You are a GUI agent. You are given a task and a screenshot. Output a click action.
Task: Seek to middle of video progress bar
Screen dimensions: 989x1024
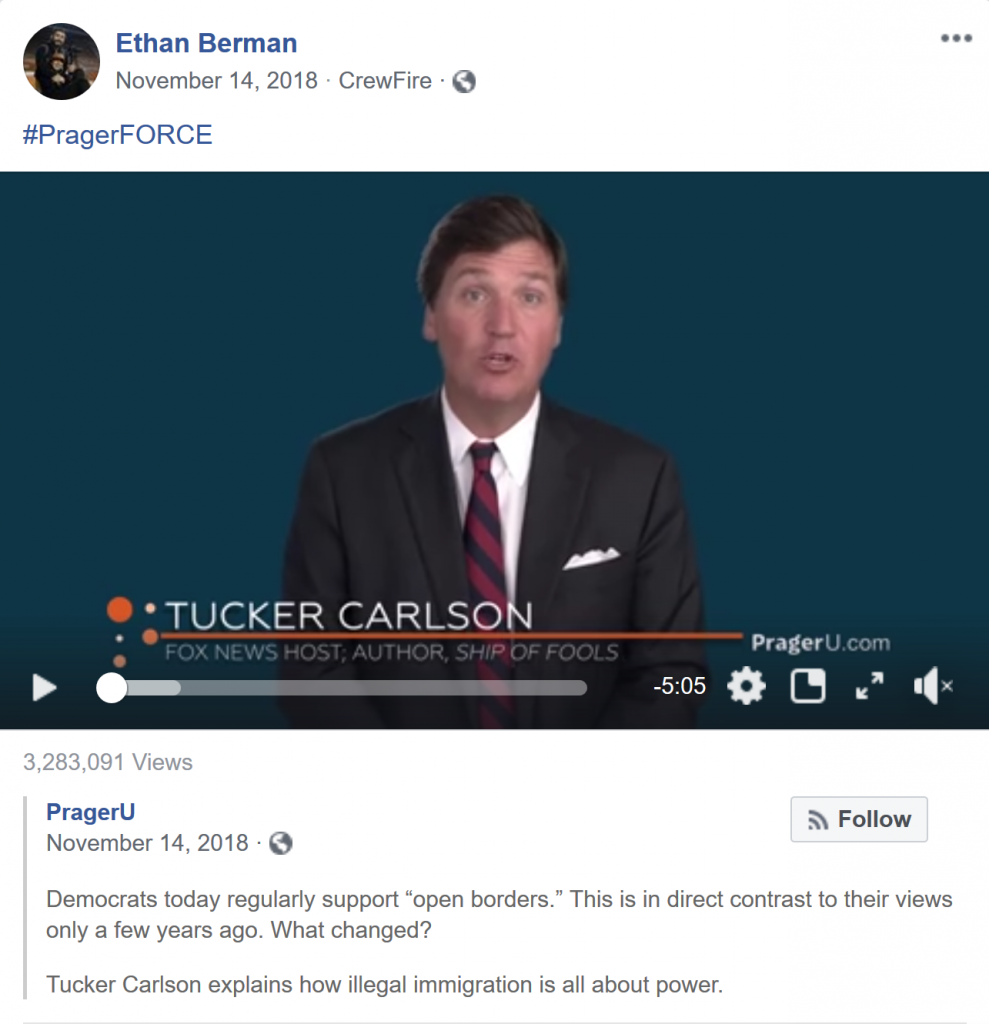(x=349, y=688)
